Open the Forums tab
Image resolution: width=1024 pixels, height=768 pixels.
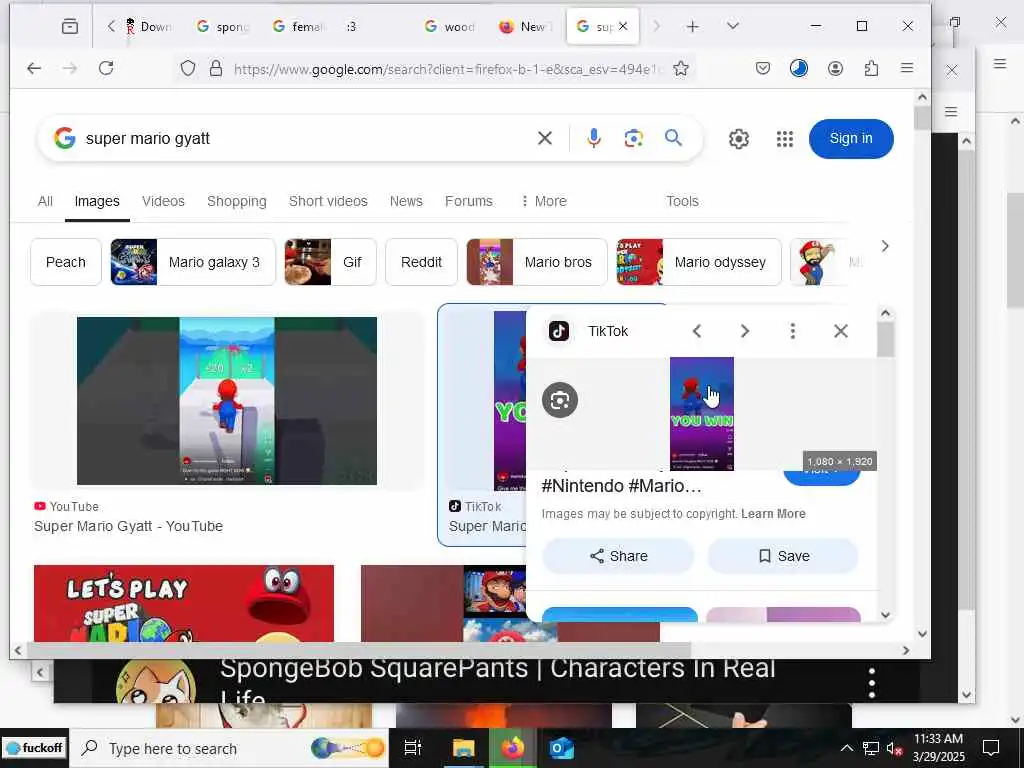pos(468,201)
